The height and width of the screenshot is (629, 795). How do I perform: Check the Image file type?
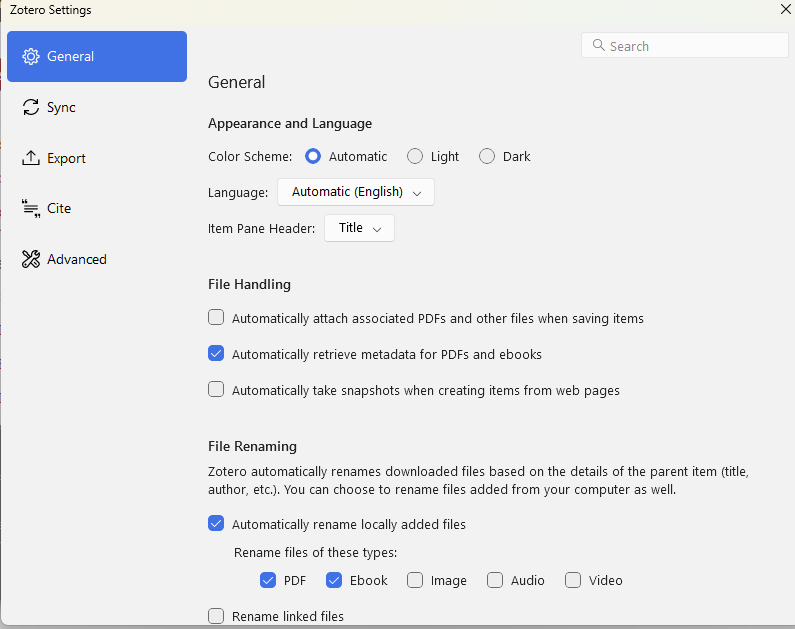coord(415,580)
